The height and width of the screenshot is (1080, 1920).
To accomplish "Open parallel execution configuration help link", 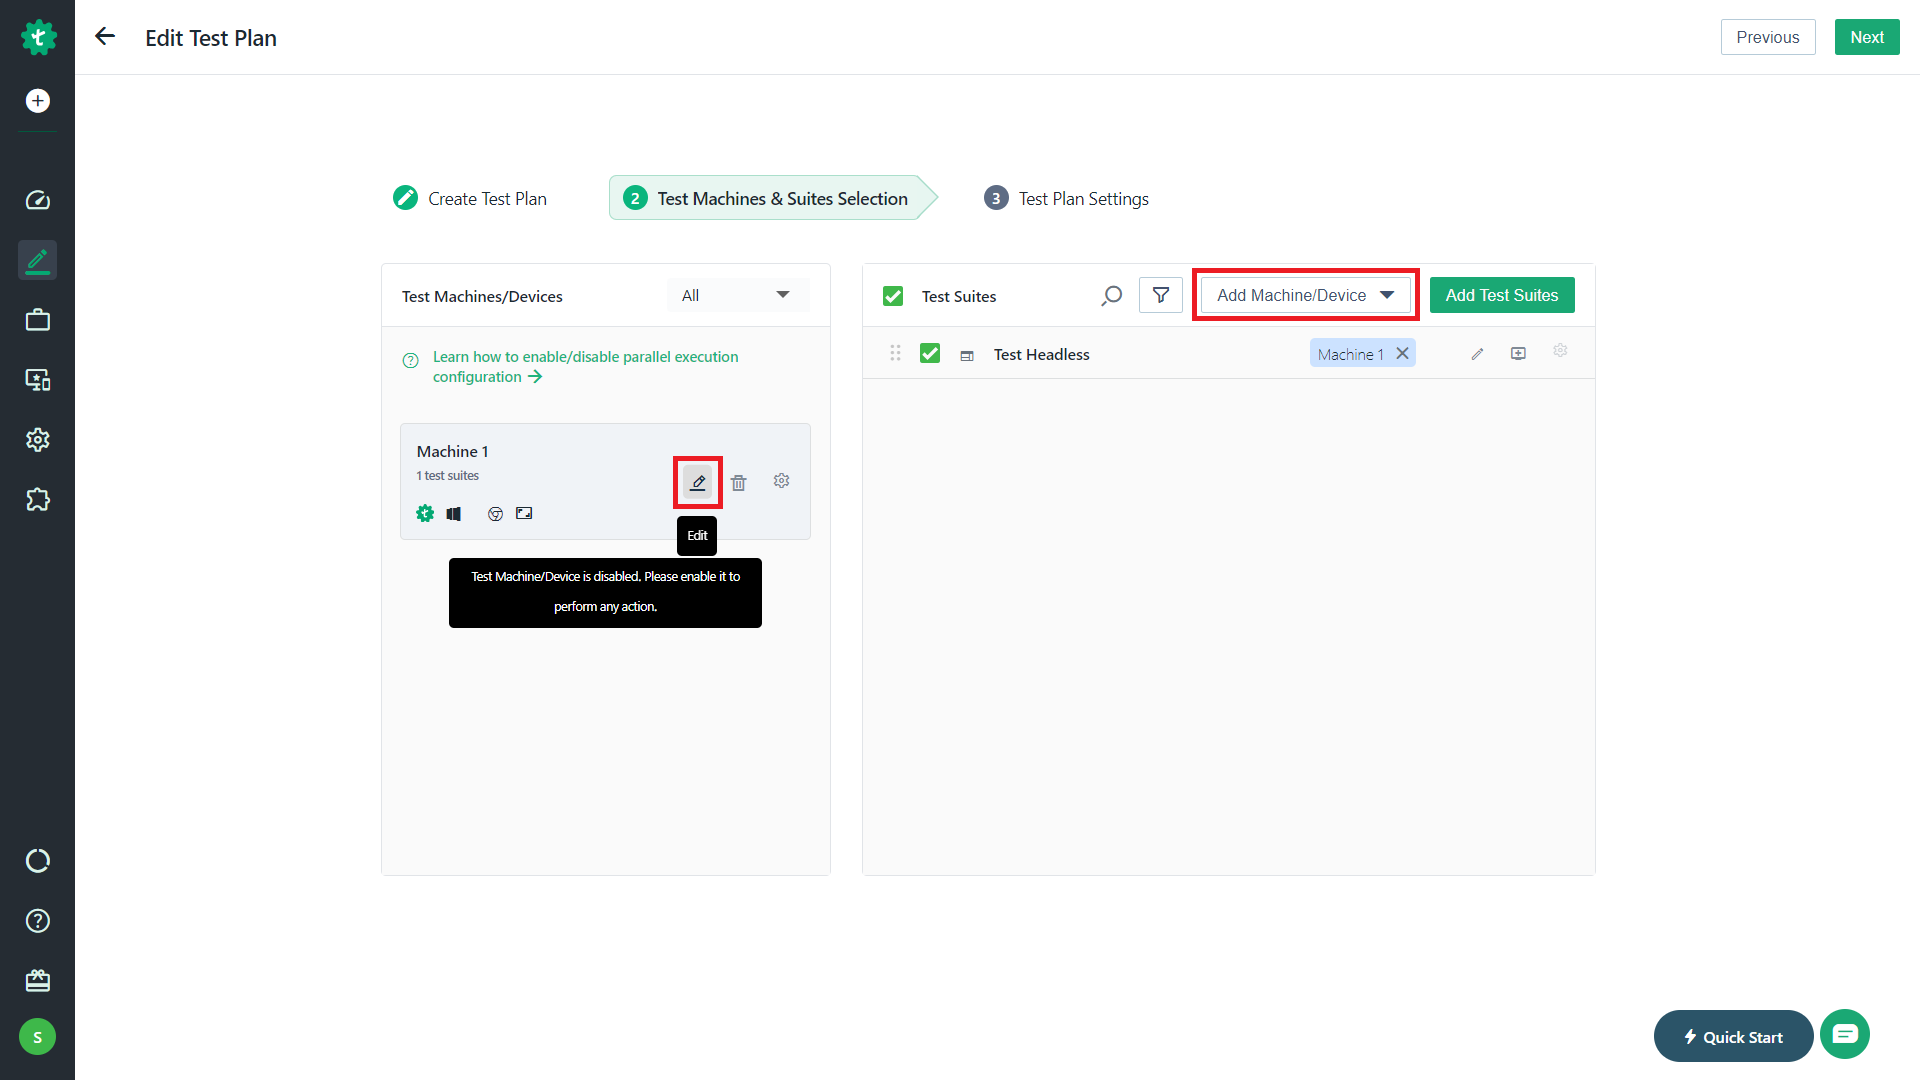I will 585,366.
